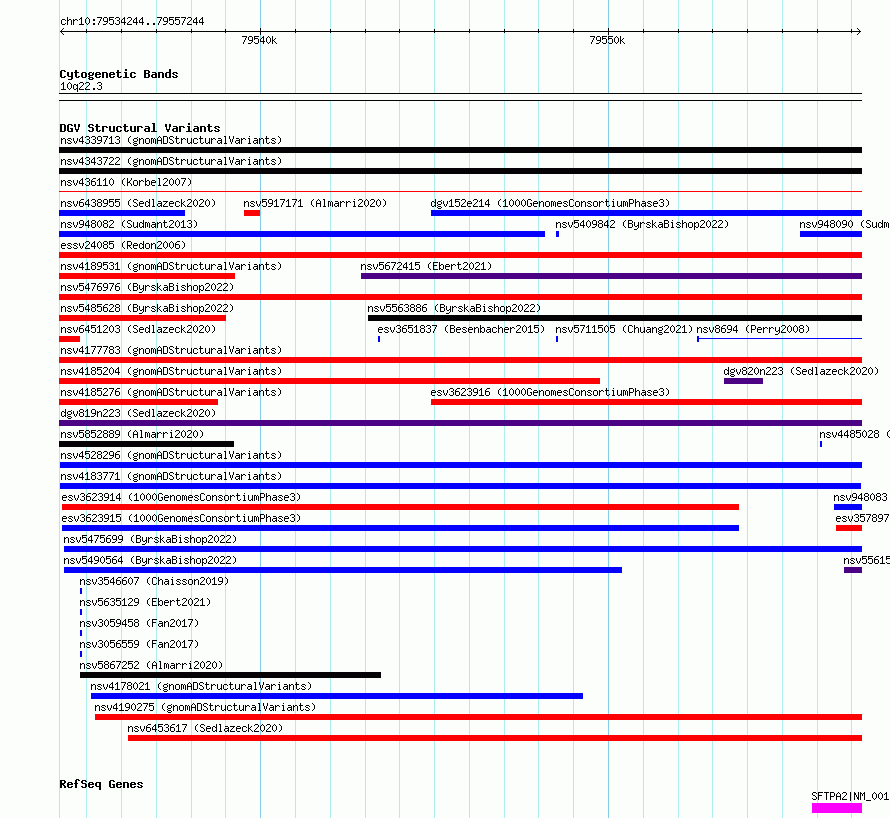
Task: Open the nsv3056559 Fan2017 label
Action: coord(139,644)
